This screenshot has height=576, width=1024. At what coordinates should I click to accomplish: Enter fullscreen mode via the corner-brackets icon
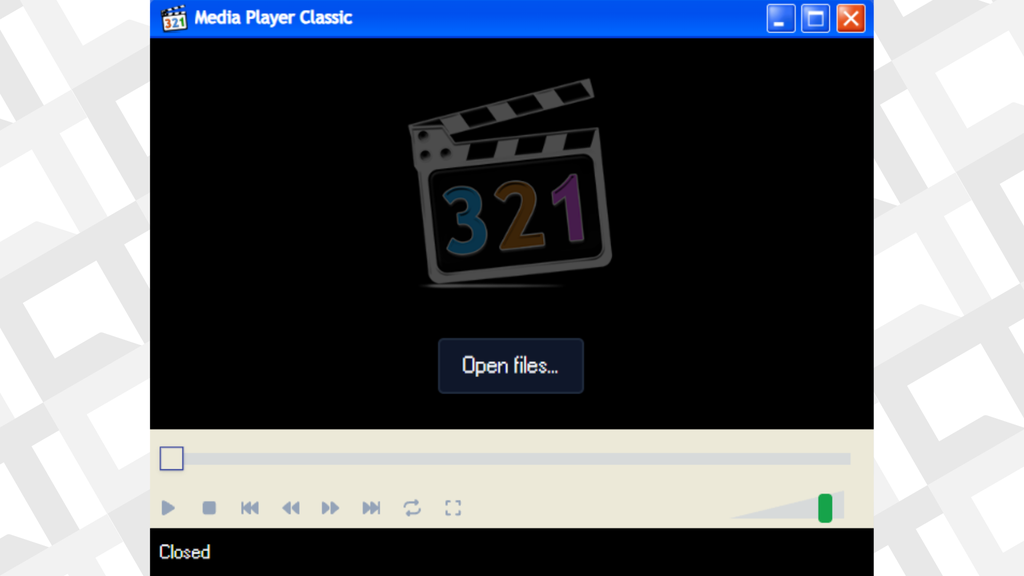(x=453, y=507)
